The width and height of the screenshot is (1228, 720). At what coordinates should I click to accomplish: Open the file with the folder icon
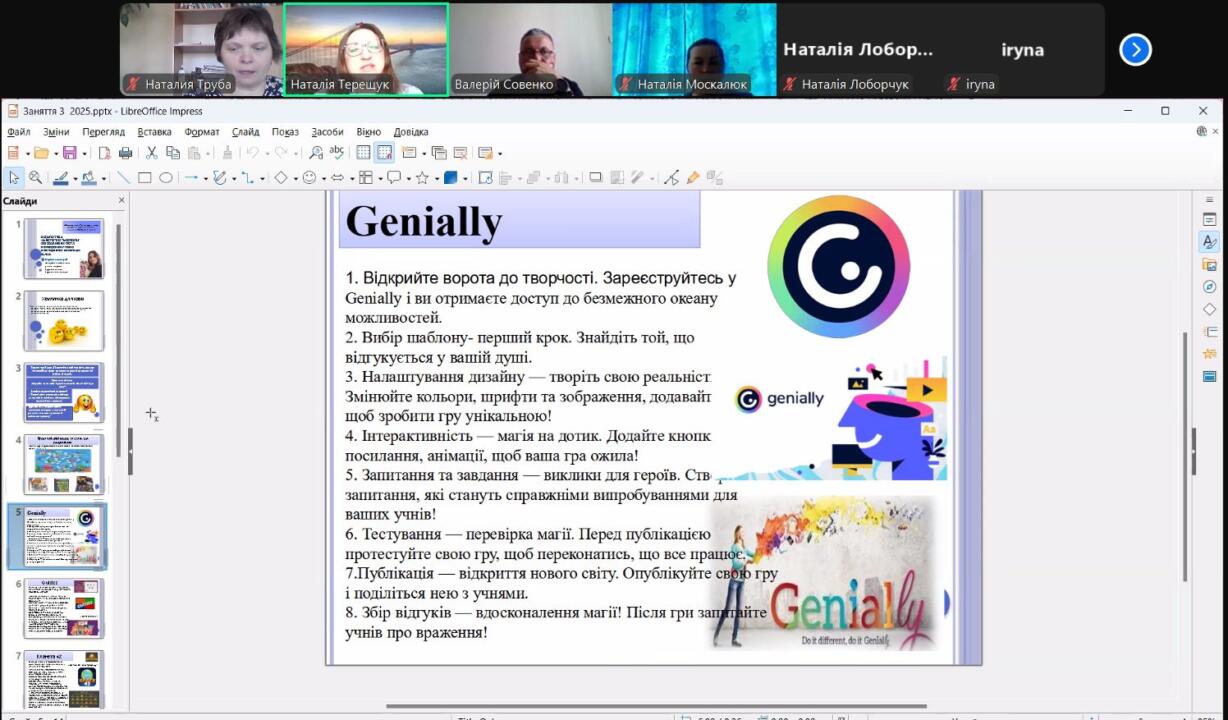click(41, 153)
